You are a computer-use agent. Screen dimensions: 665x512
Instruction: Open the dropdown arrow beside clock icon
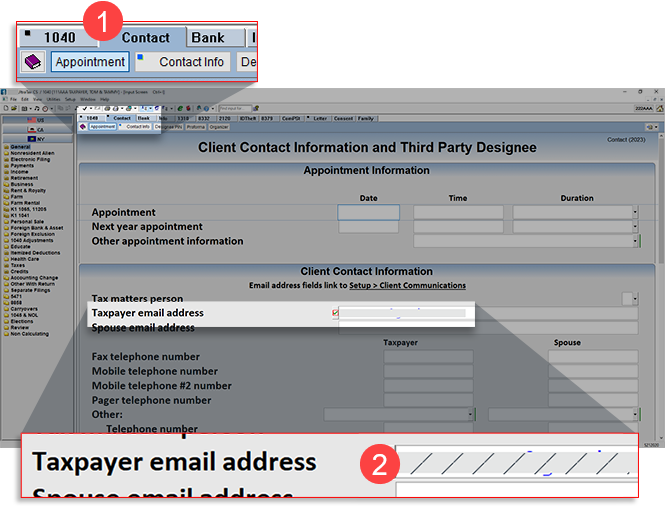click(51, 108)
